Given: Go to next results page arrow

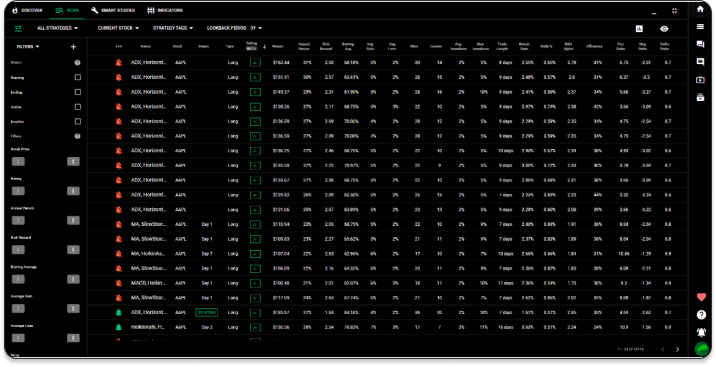Looking at the screenshot, I should pos(678,349).
